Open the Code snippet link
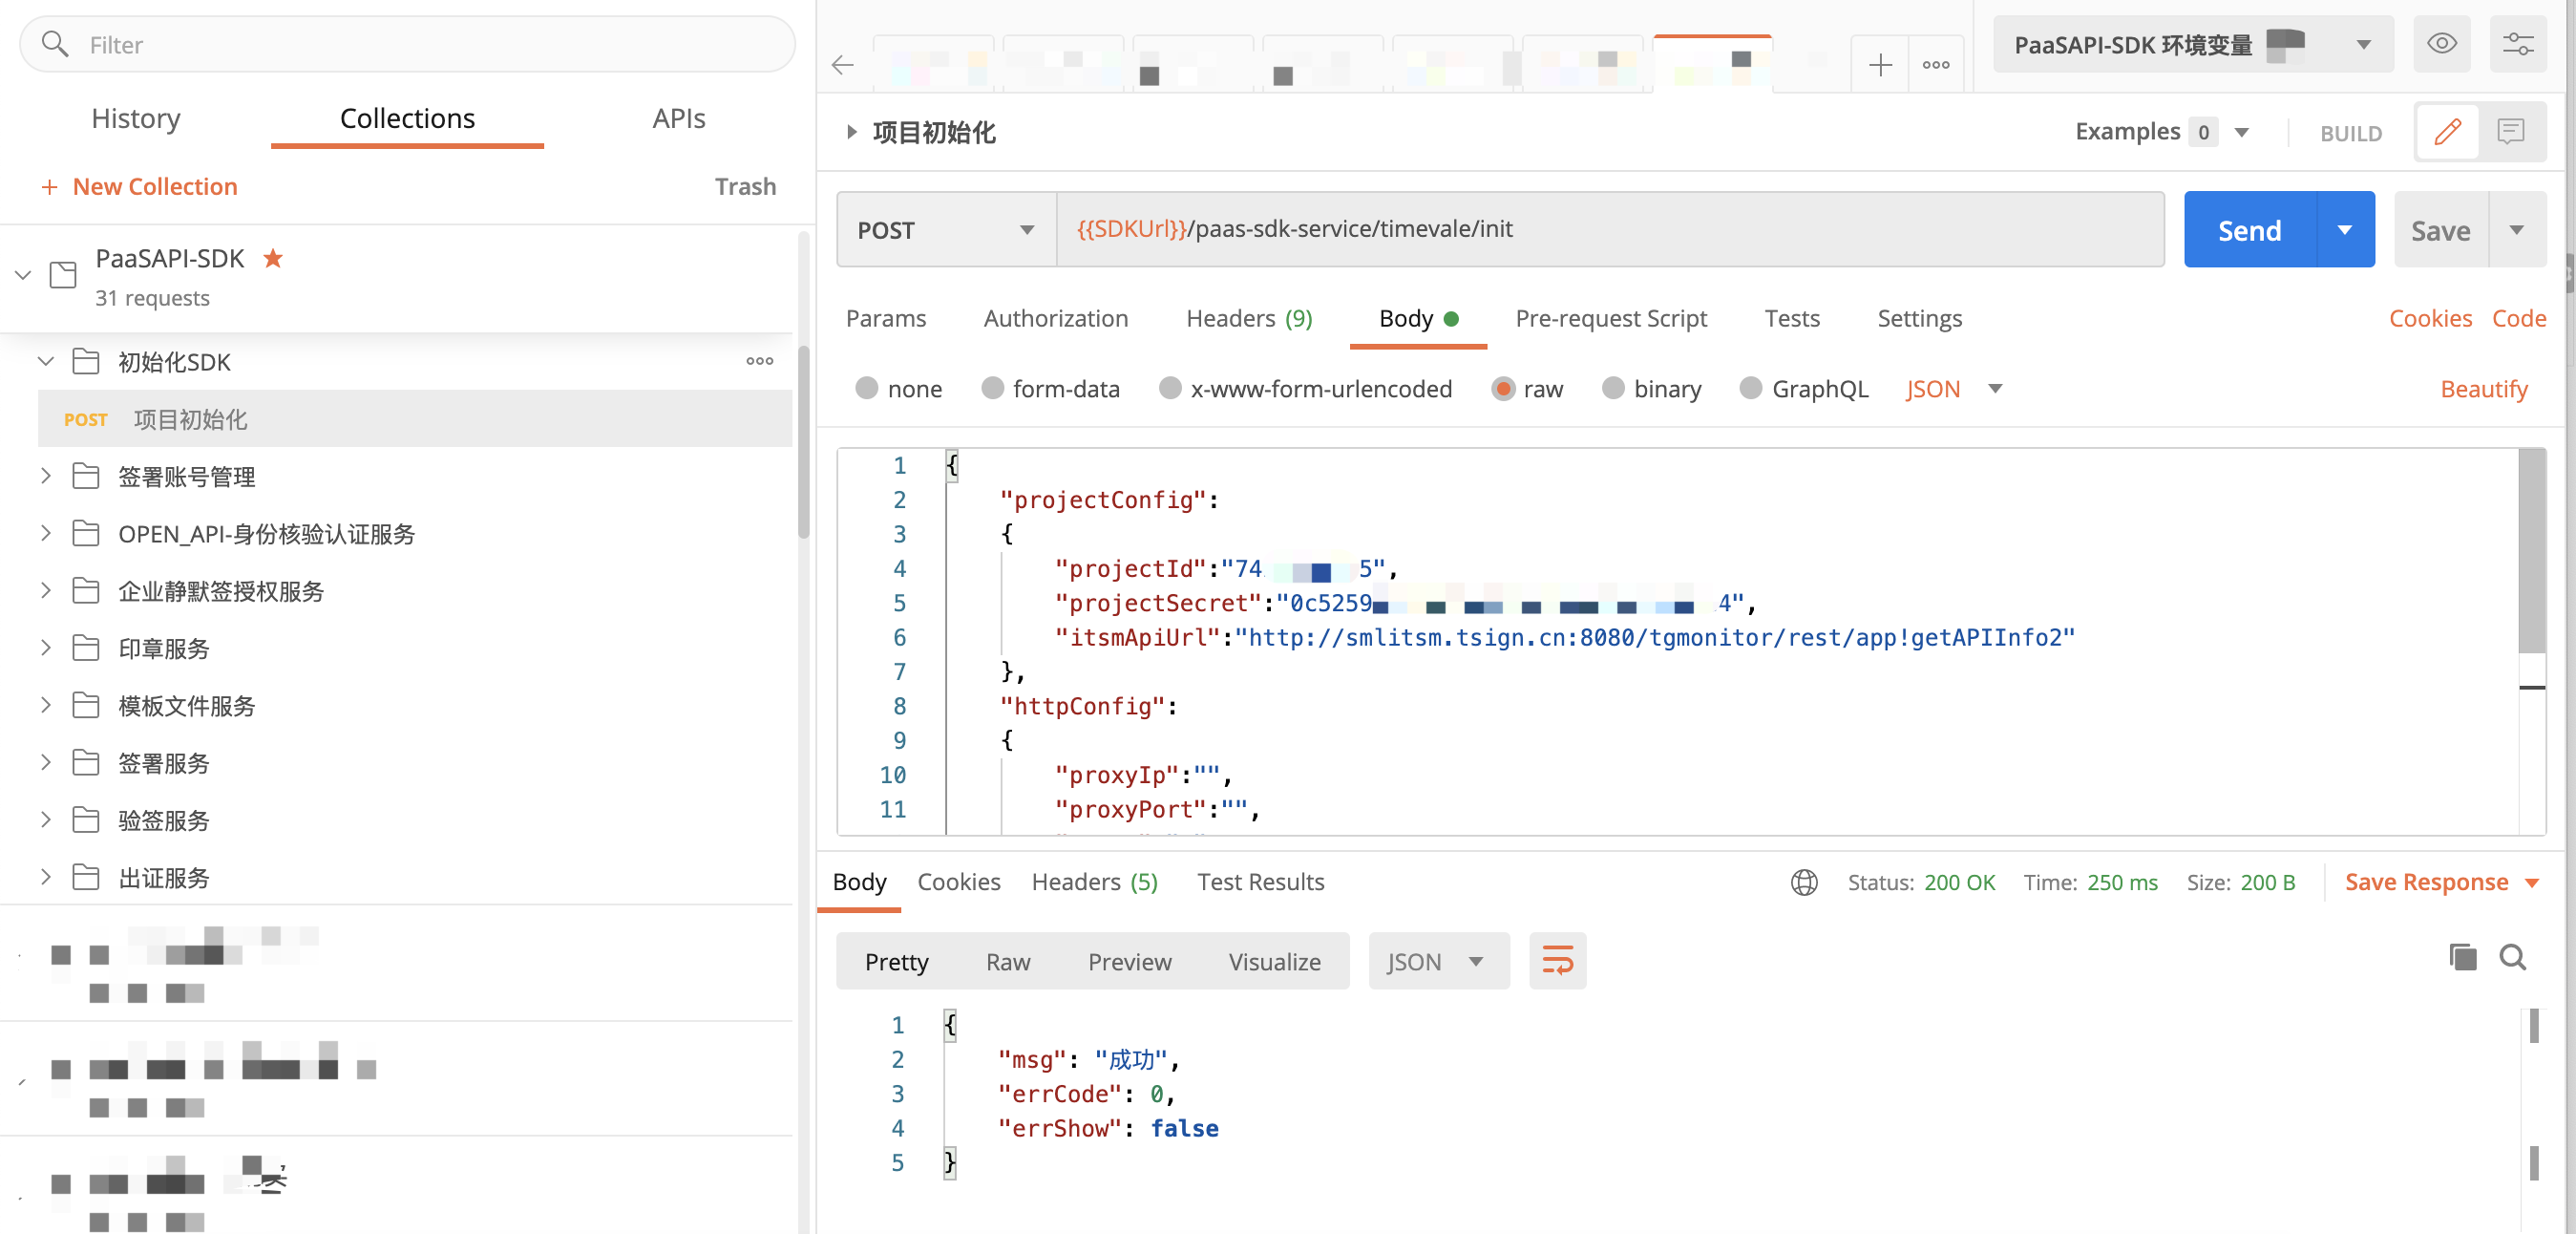The height and width of the screenshot is (1234, 2576). [x=2519, y=318]
